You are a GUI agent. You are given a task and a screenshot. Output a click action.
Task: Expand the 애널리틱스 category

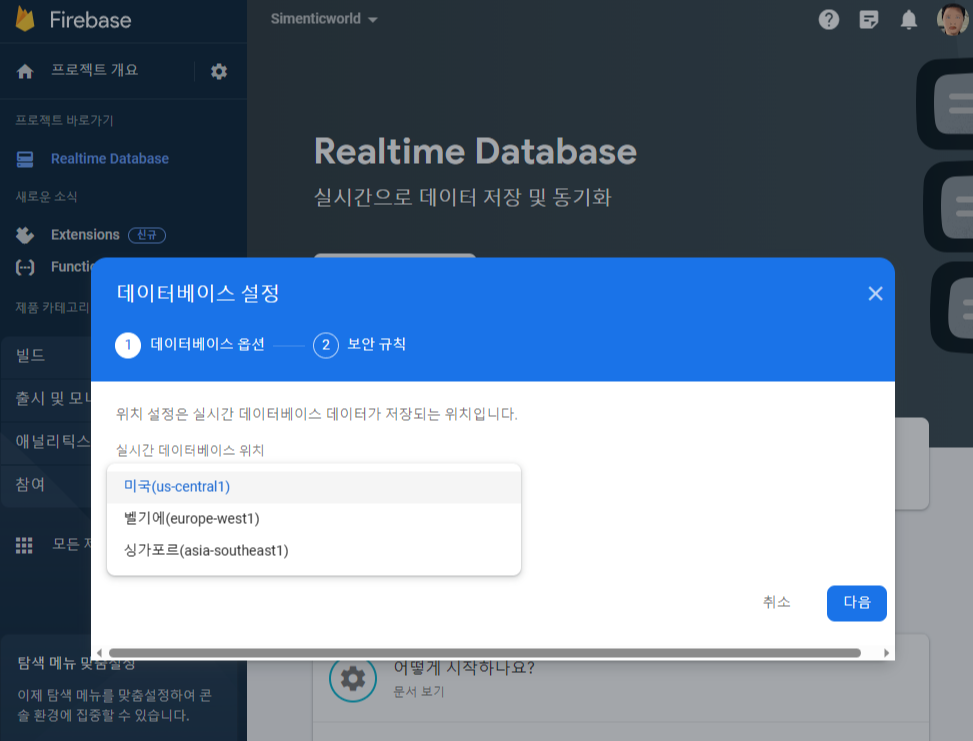click(x=47, y=442)
